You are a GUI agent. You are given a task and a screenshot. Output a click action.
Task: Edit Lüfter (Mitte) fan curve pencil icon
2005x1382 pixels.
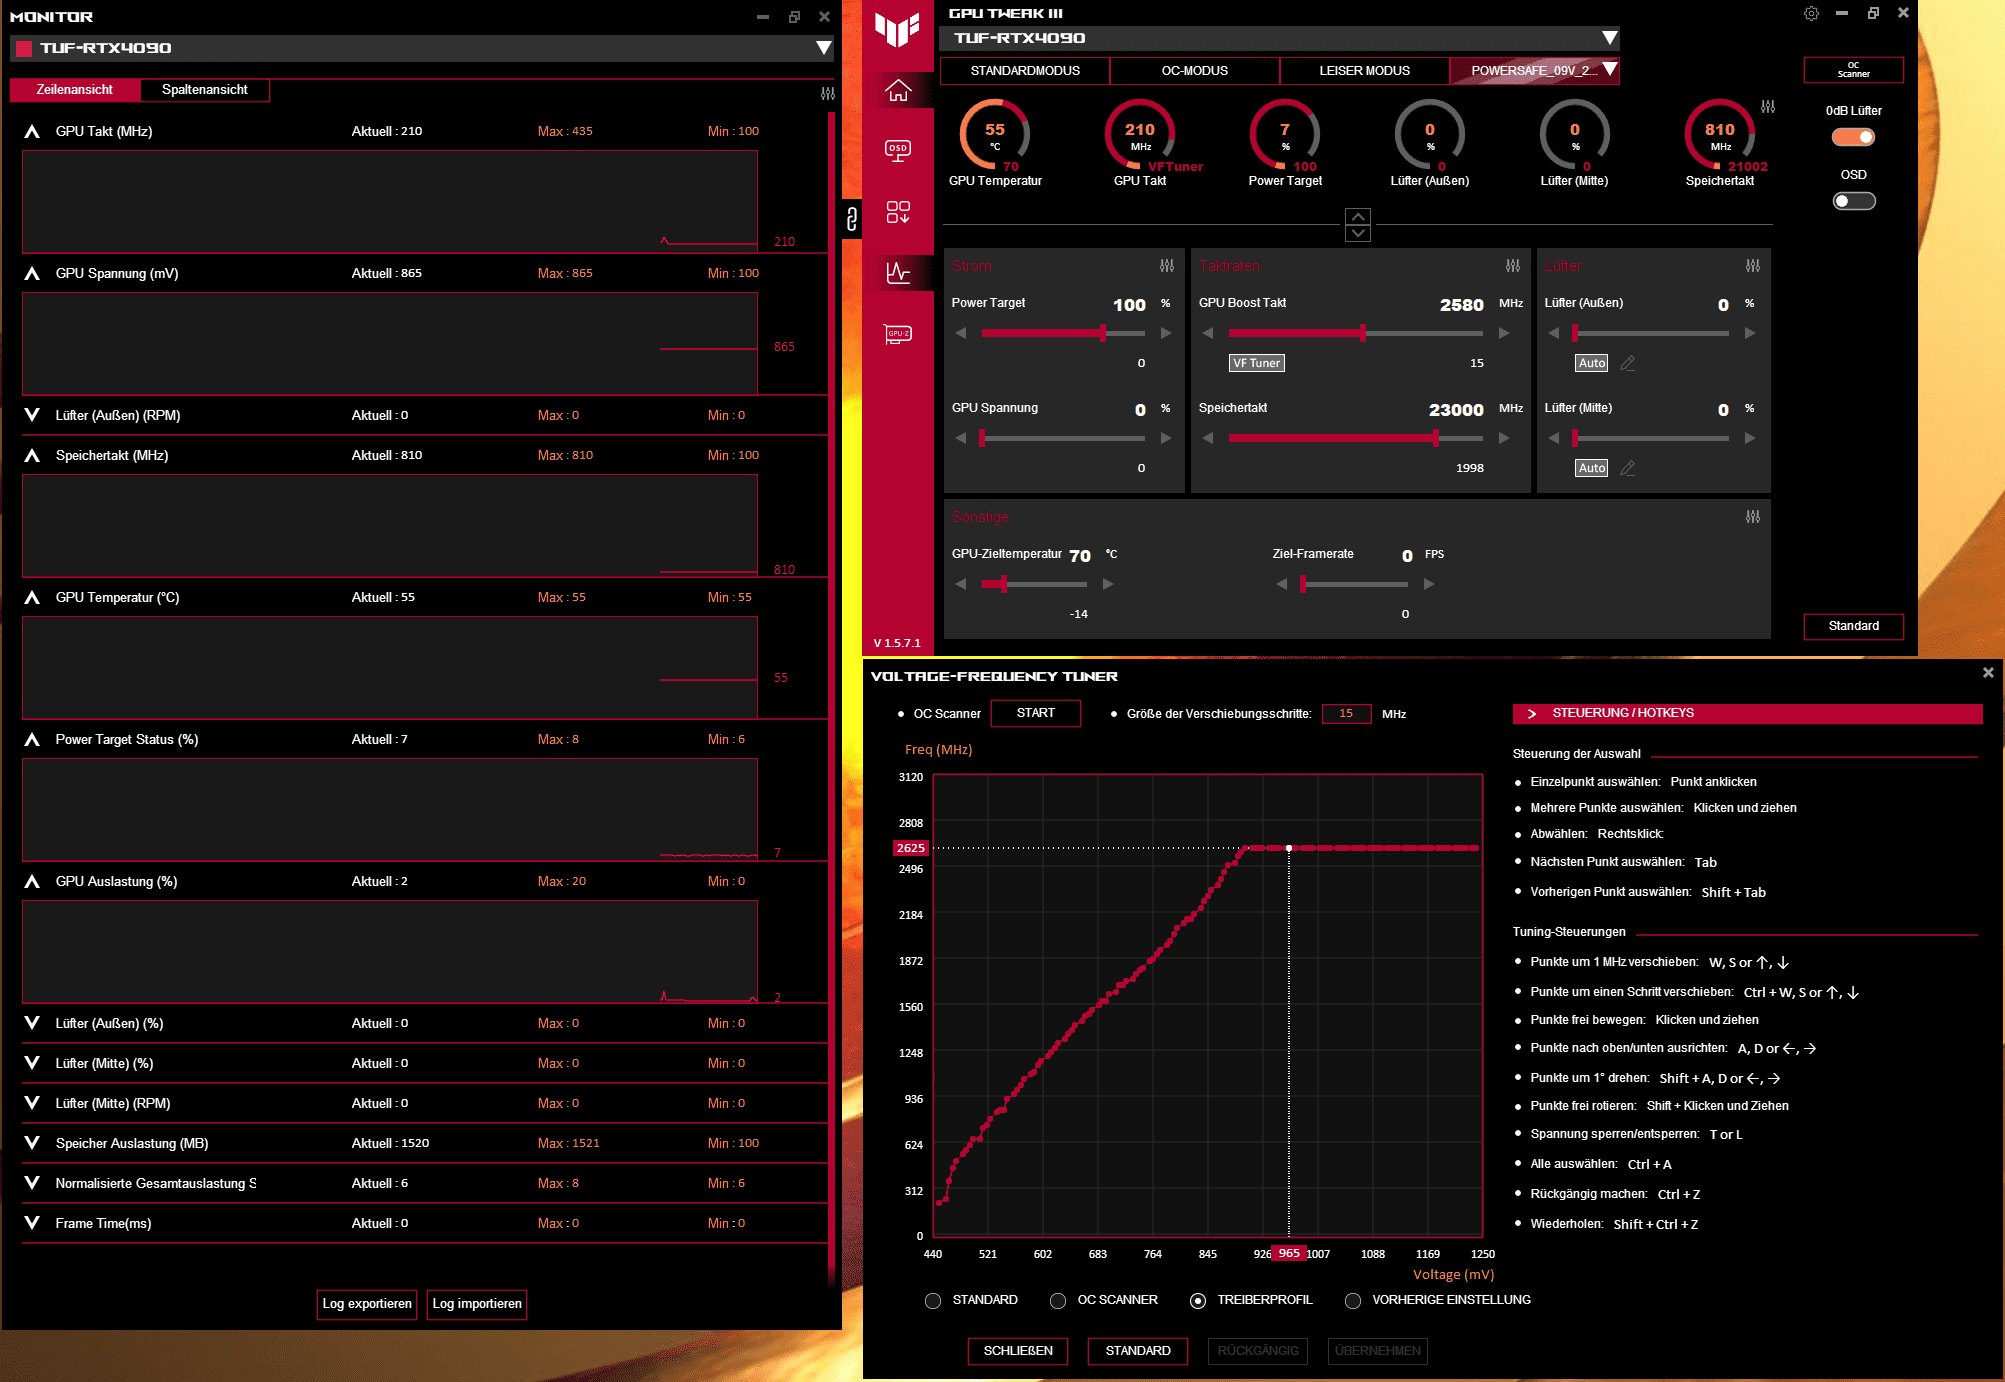[1628, 468]
